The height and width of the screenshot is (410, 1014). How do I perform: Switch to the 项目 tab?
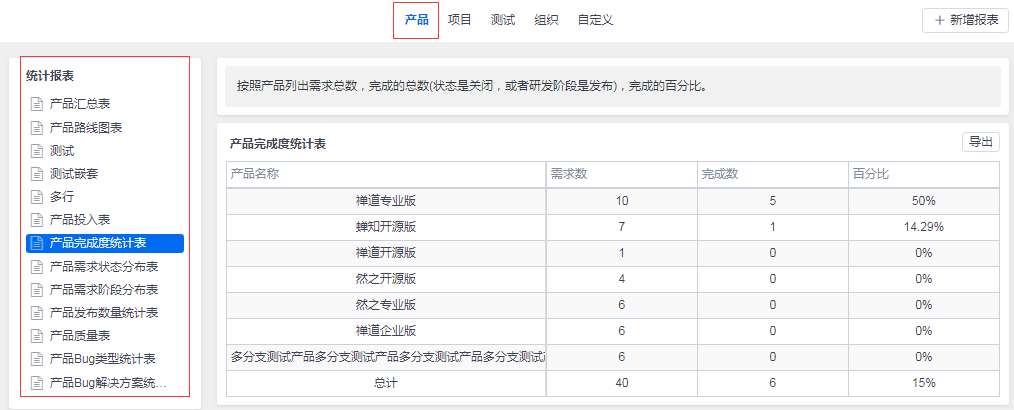pyautogui.click(x=460, y=20)
